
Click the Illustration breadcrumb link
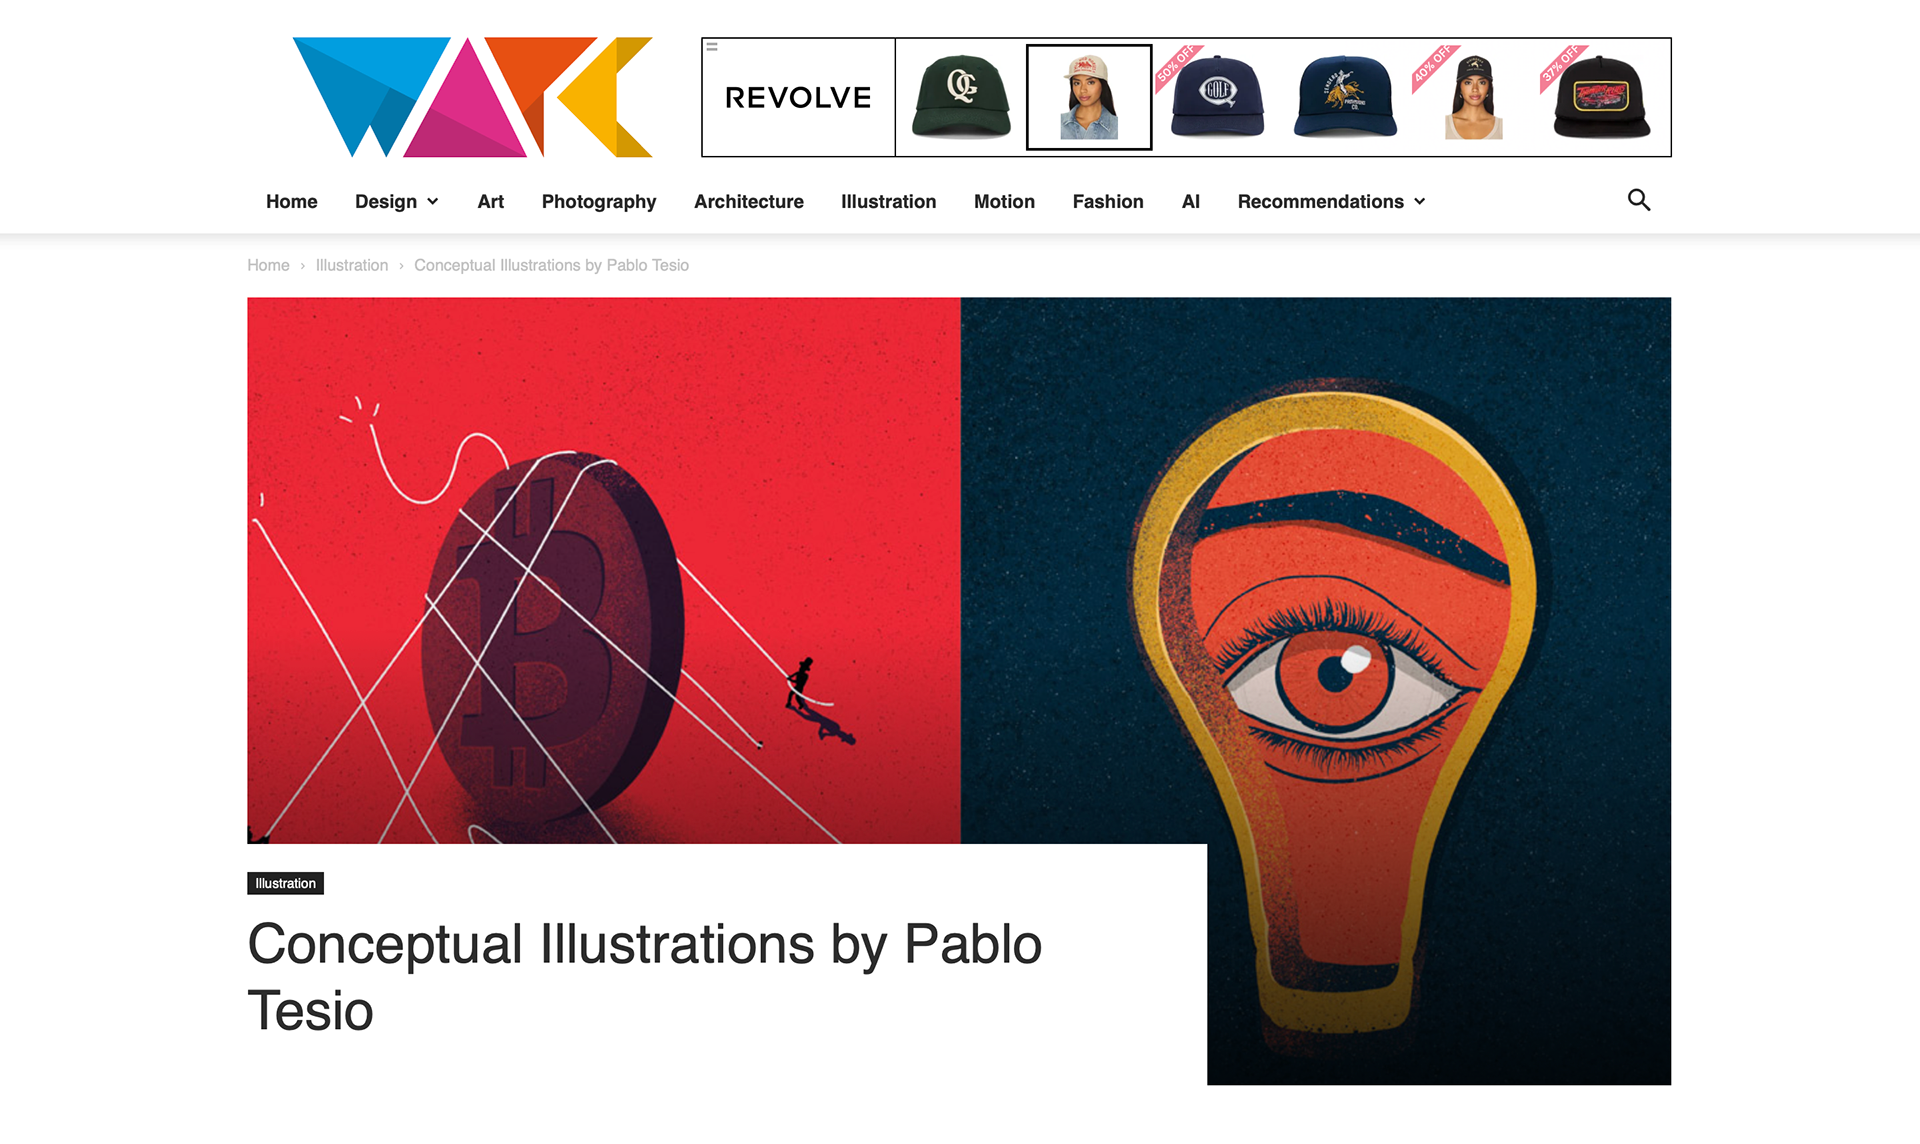(x=352, y=265)
